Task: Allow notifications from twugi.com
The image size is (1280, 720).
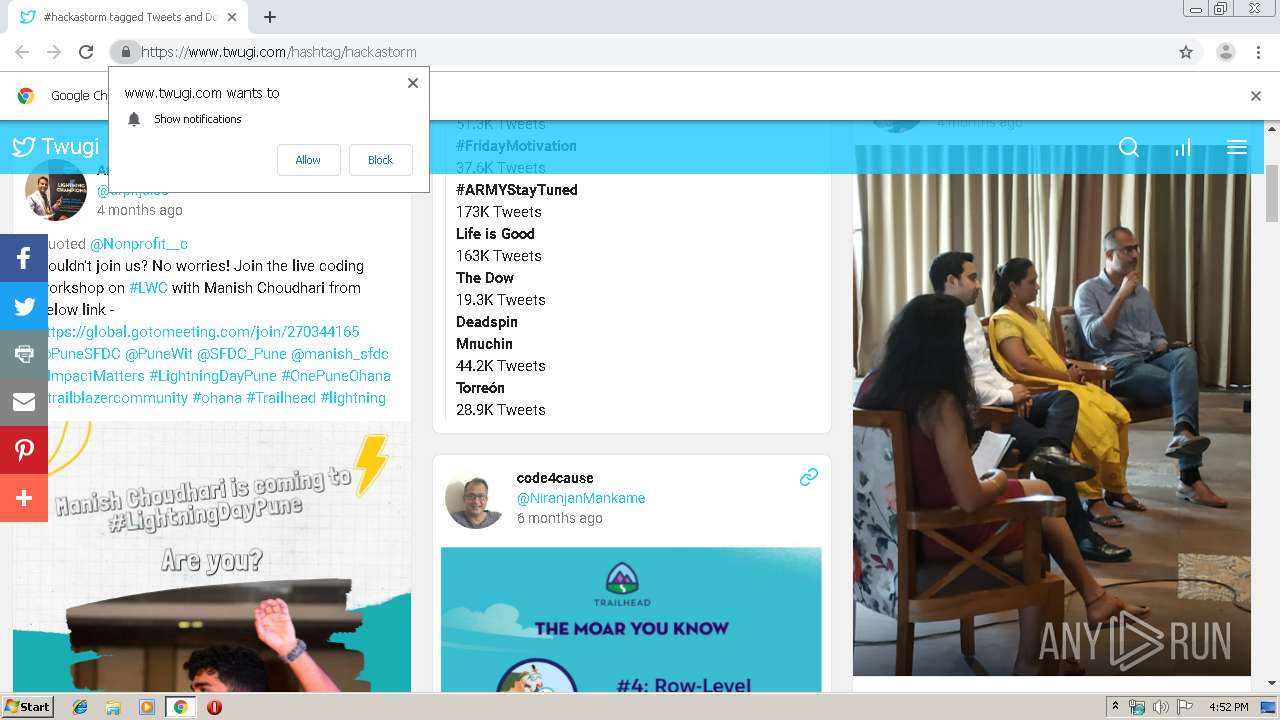Action: pos(308,160)
